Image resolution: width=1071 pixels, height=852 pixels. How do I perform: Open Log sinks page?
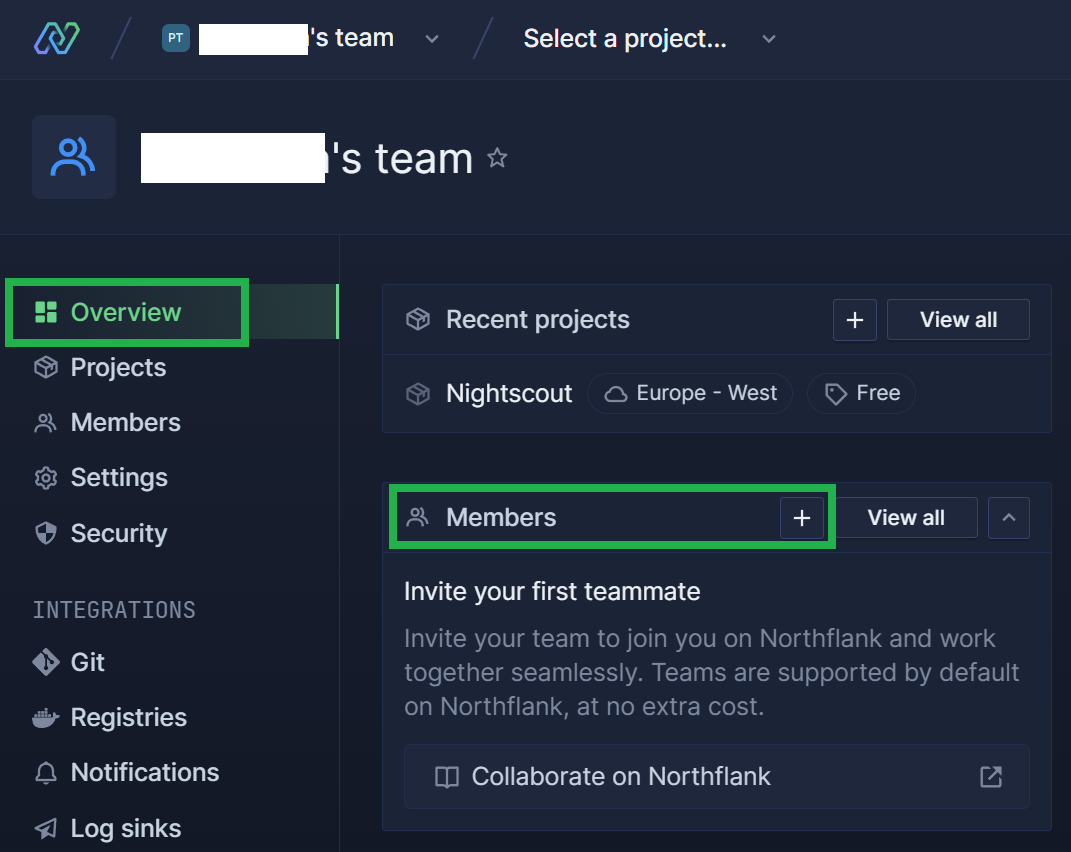[x=107, y=828]
